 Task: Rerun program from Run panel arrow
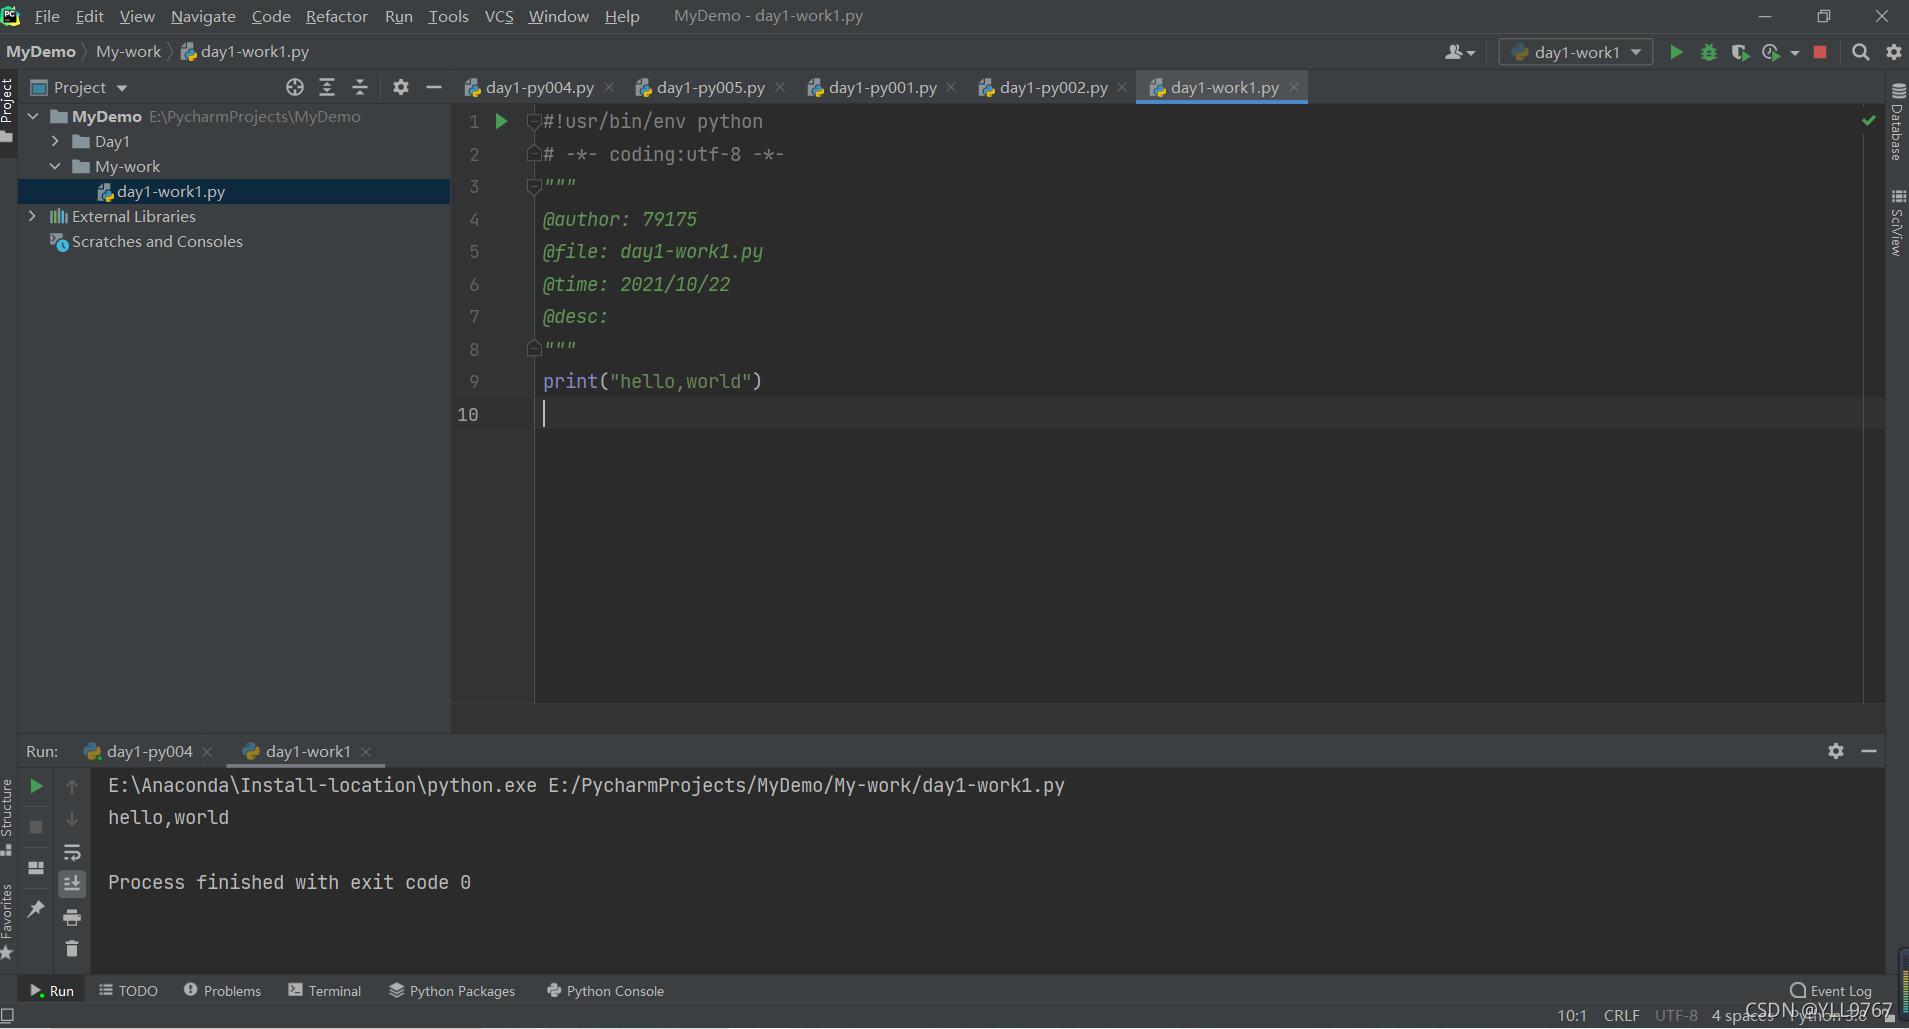coord(36,786)
